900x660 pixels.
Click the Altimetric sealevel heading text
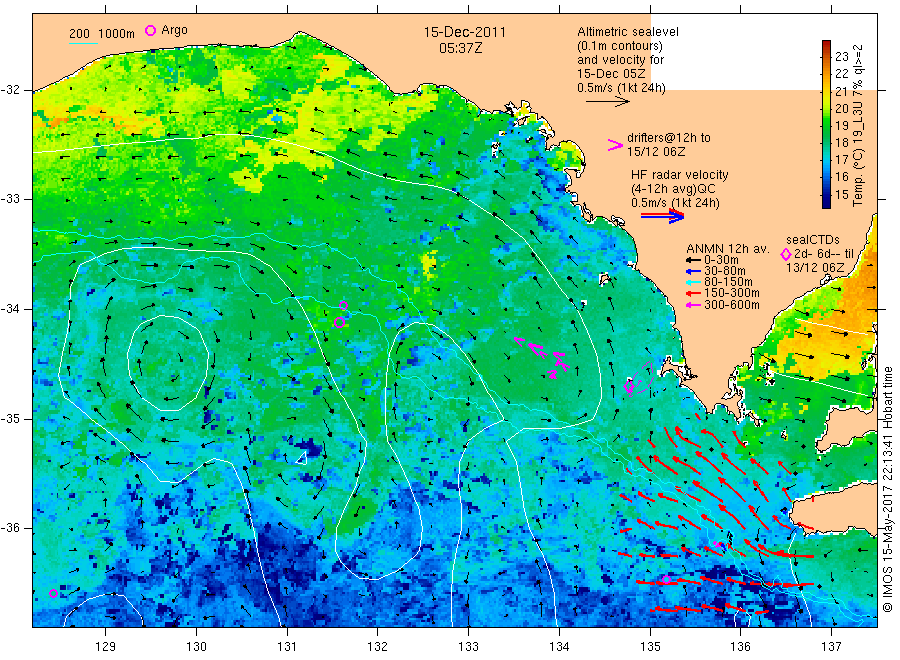628,32
